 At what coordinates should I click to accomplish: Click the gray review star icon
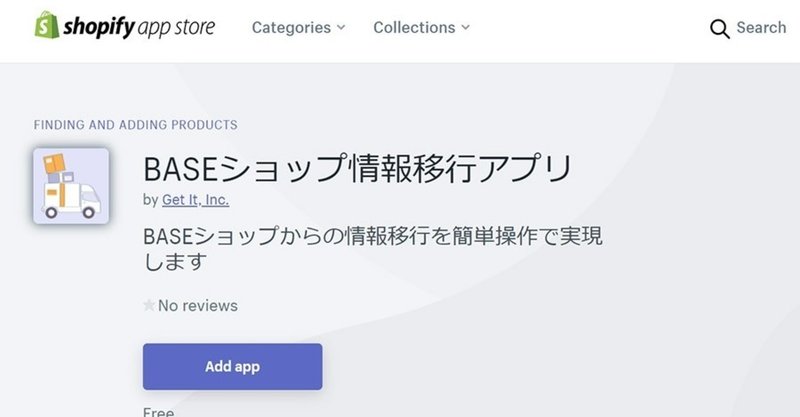click(x=149, y=305)
